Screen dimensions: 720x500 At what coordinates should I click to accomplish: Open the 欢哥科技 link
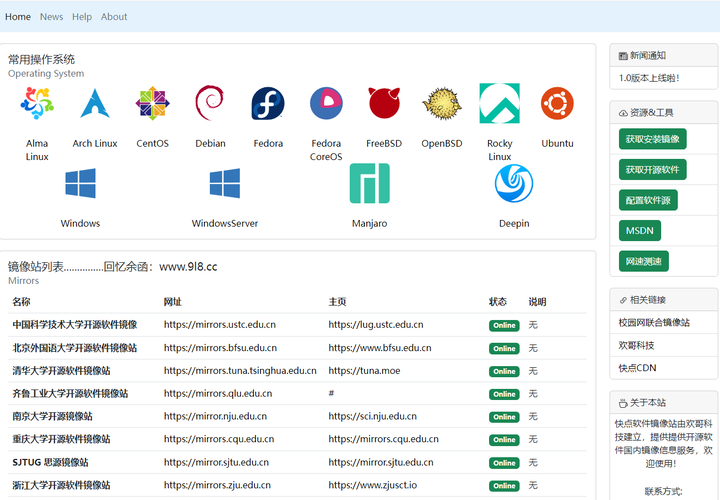coord(636,345)
